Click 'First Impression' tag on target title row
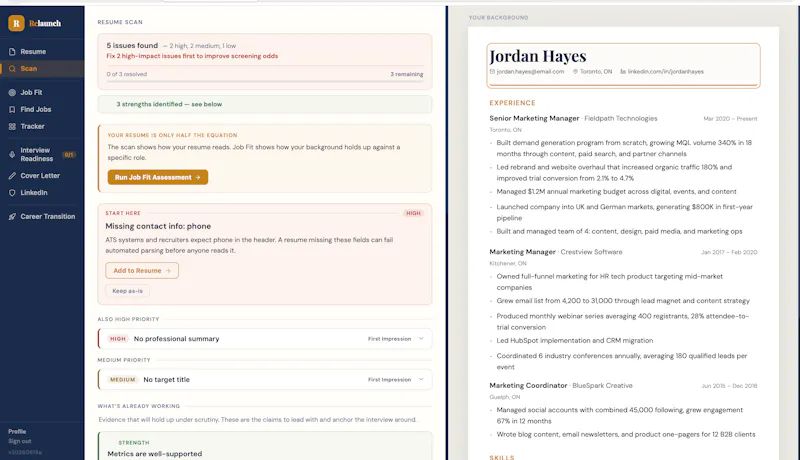 (389, 379)
